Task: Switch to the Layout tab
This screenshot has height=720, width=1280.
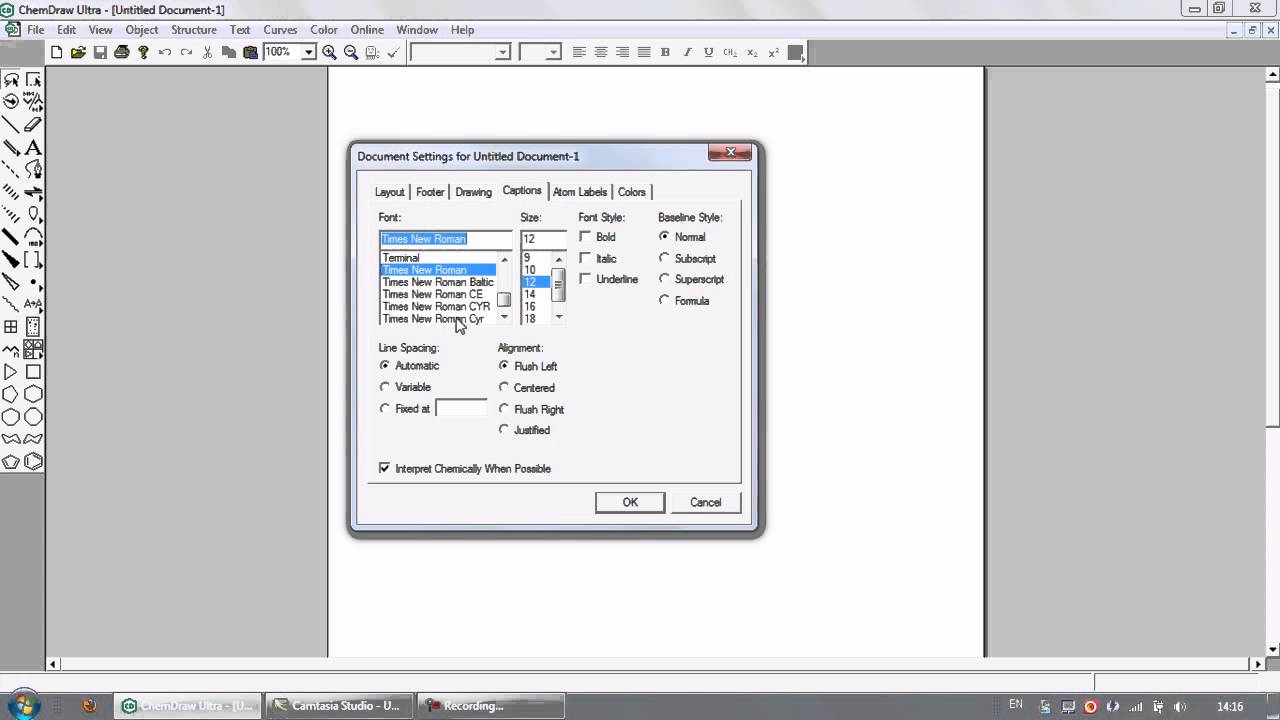Action: [x=389, y=192]
